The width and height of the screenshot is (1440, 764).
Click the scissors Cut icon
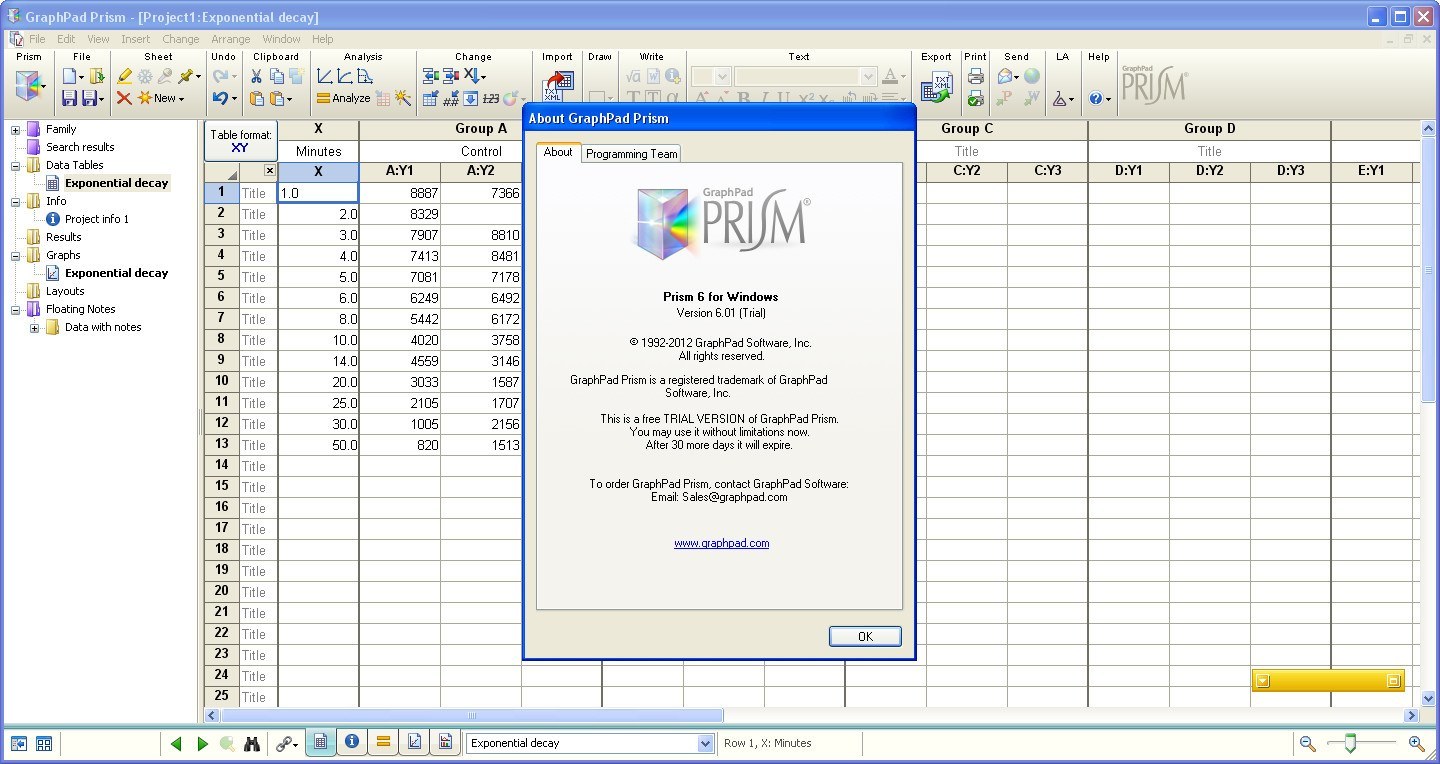[256, 76]
